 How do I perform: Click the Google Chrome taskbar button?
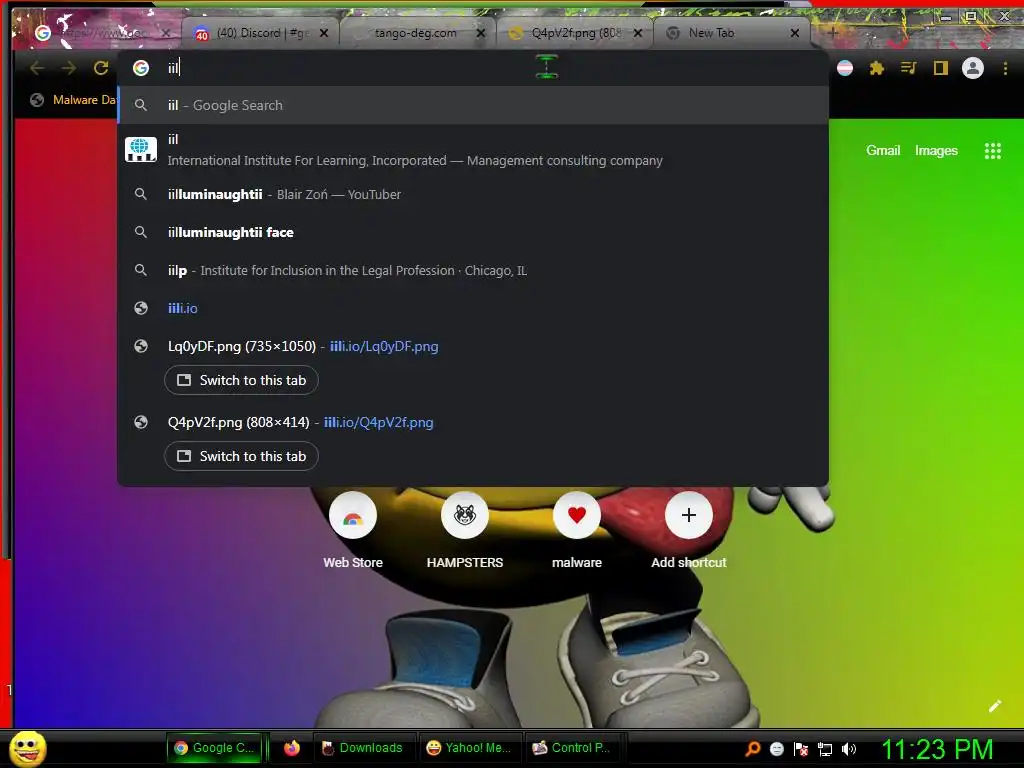point(217,748)
